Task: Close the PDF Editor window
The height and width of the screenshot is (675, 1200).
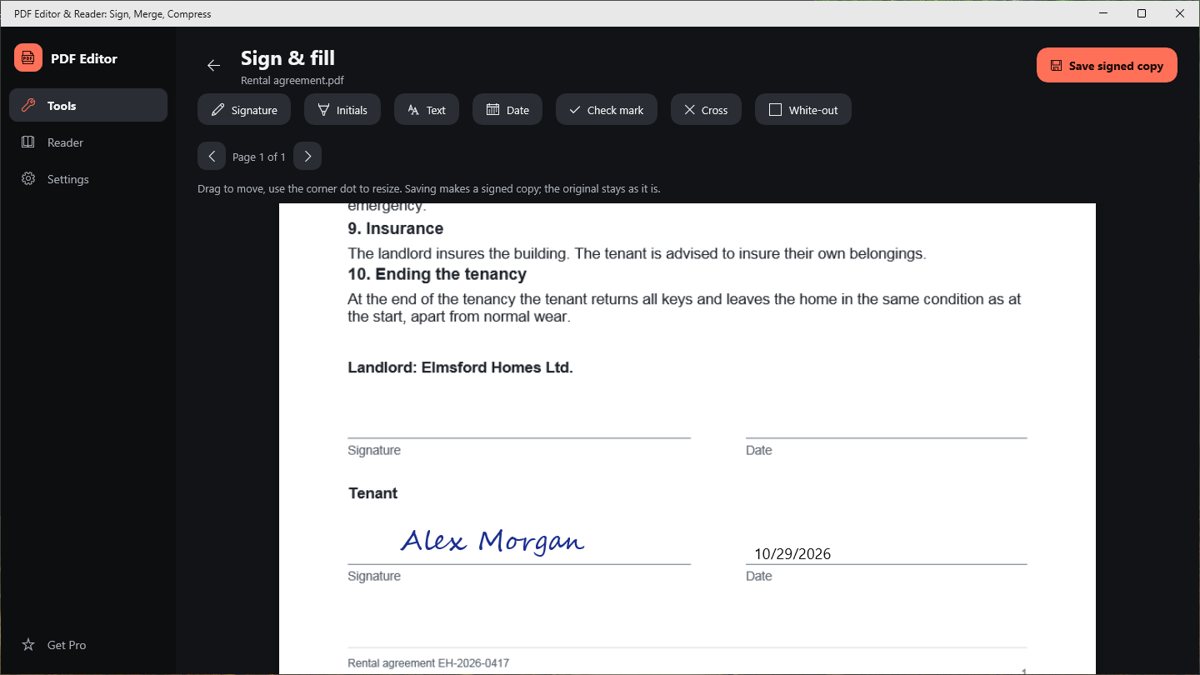Action: [x=1181, y=14]
